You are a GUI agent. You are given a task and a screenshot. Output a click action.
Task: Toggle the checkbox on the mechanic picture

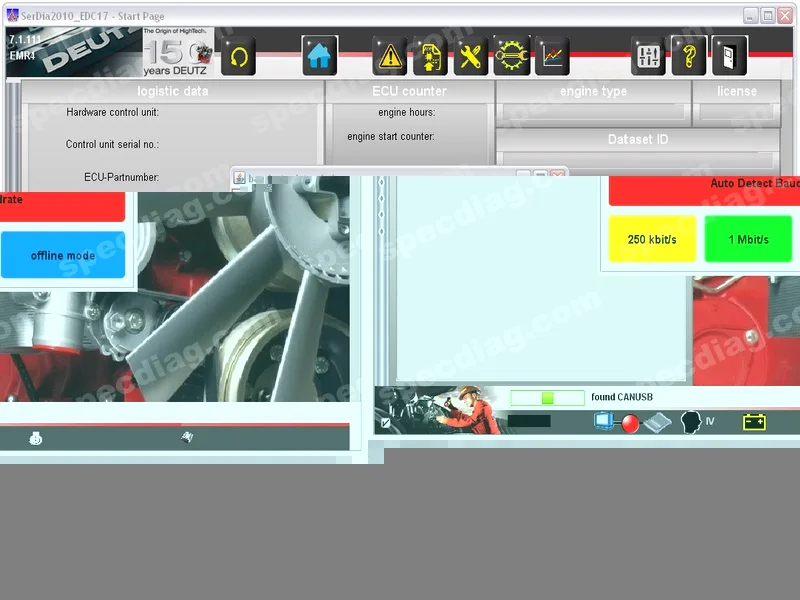click(x=386, y=422)
